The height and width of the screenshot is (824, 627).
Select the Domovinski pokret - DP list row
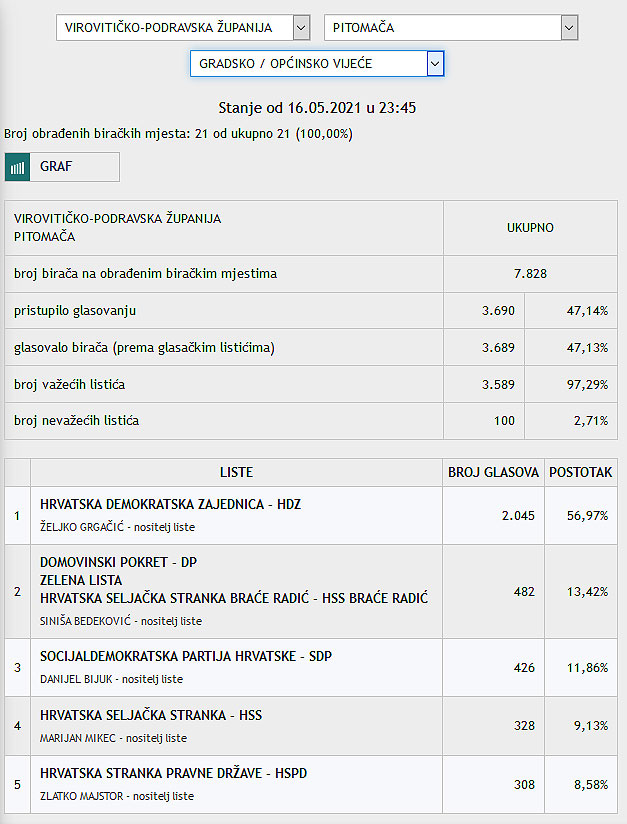coord(311,592)
